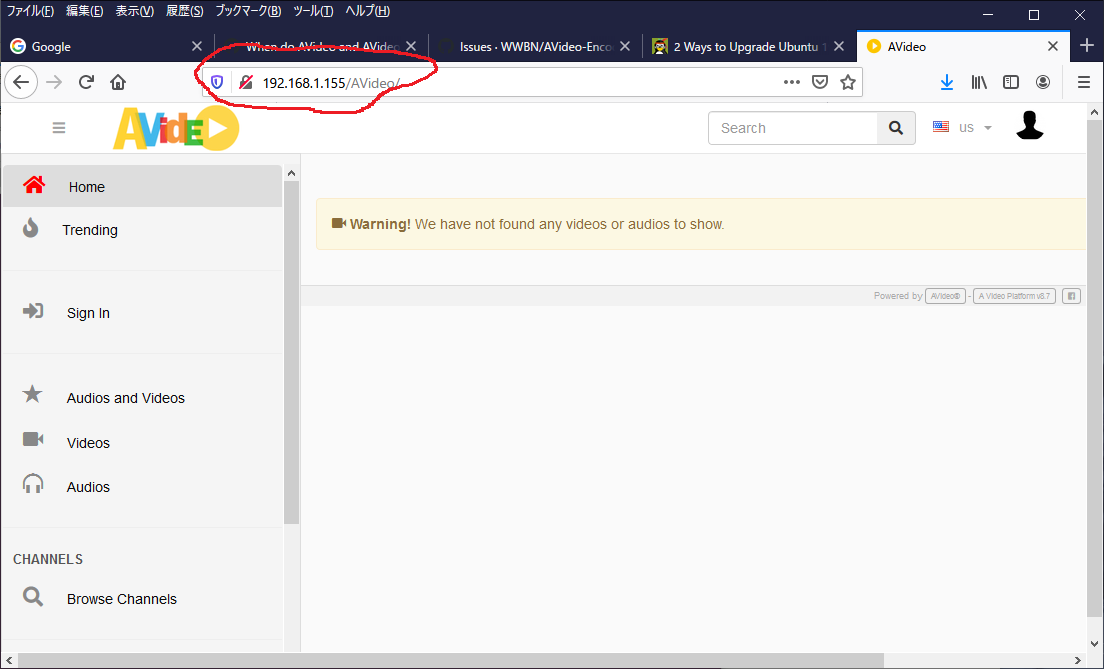Click A Video Platform v8.7 badge
This screenshot has width=1104, height=669.
pyautogui.click(x=1014, y=296)
